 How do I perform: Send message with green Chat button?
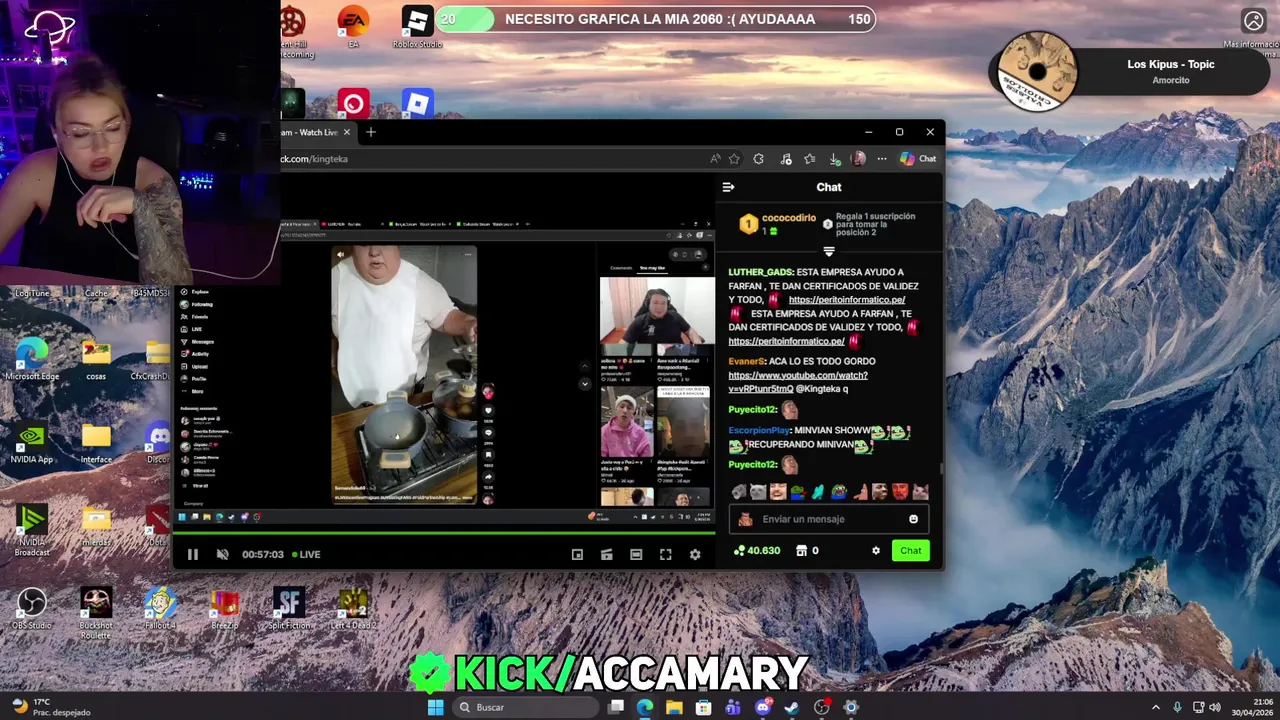[x=910, y=551]
